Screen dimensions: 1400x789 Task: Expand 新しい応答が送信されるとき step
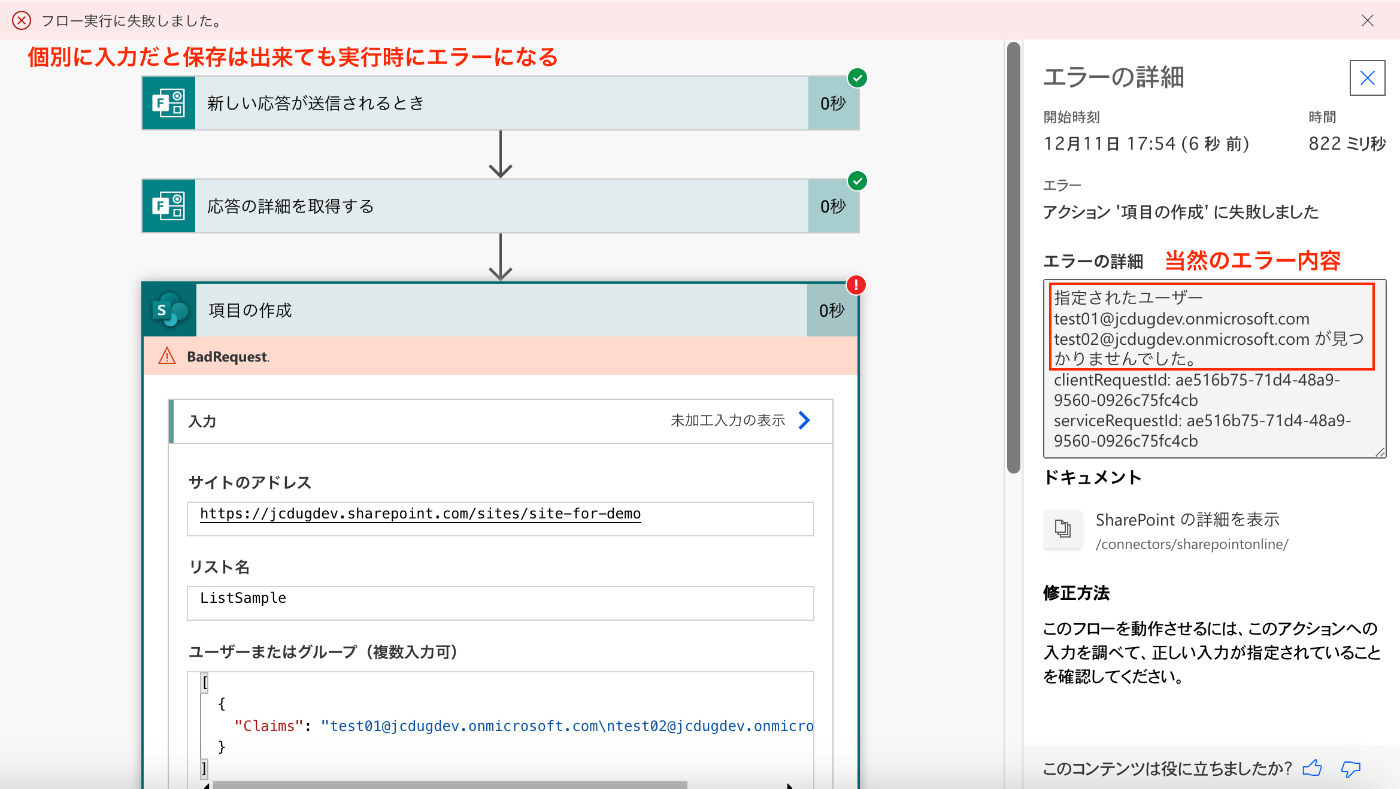tap(501, 103)
